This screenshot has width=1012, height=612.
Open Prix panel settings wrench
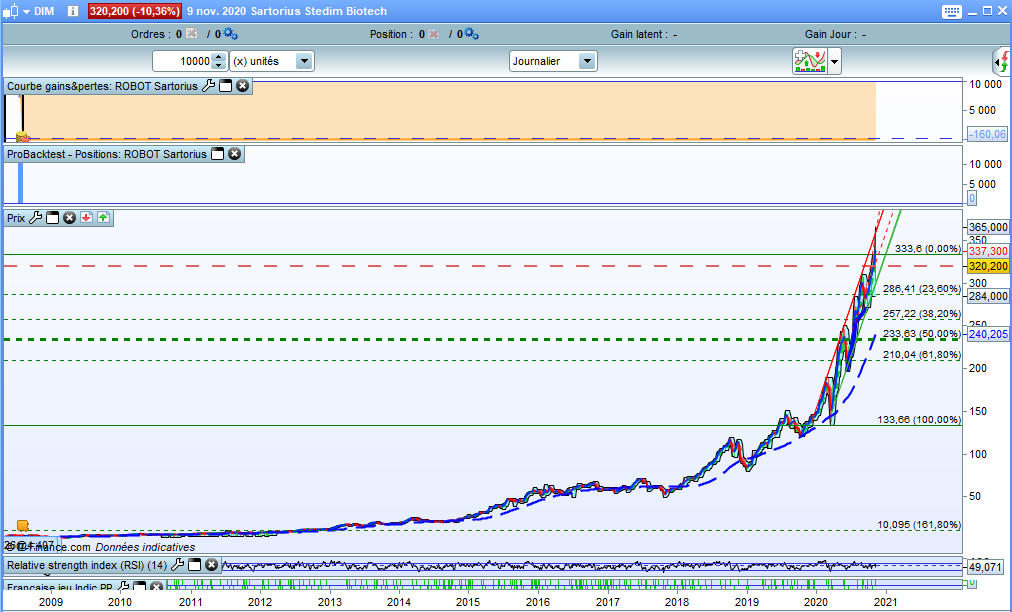(x=35, y=218)
